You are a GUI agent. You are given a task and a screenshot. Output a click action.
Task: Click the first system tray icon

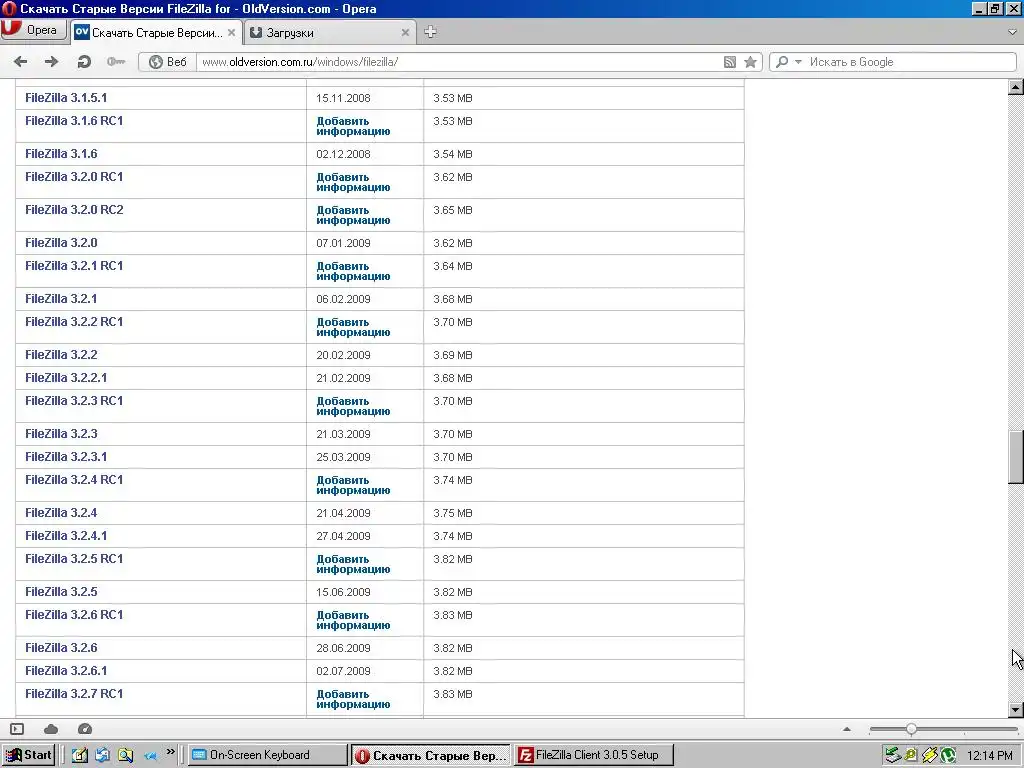click(x=893, y=756)
